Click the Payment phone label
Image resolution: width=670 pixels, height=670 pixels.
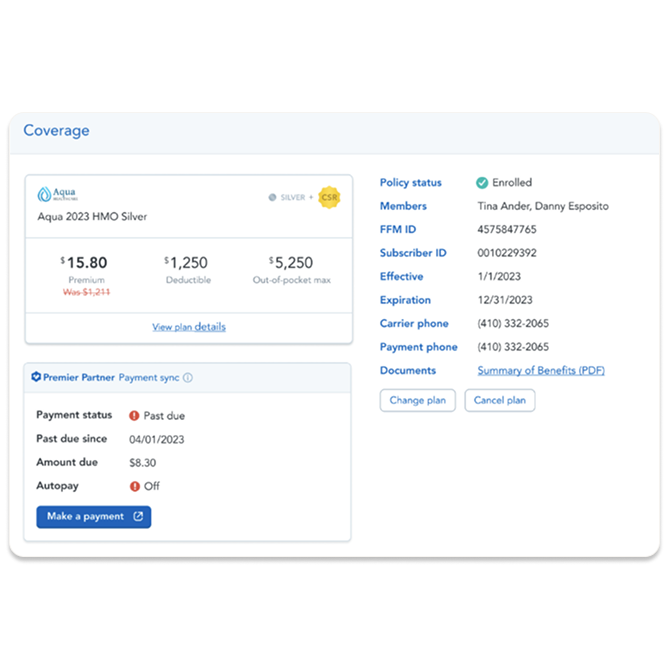pos(419,347)
